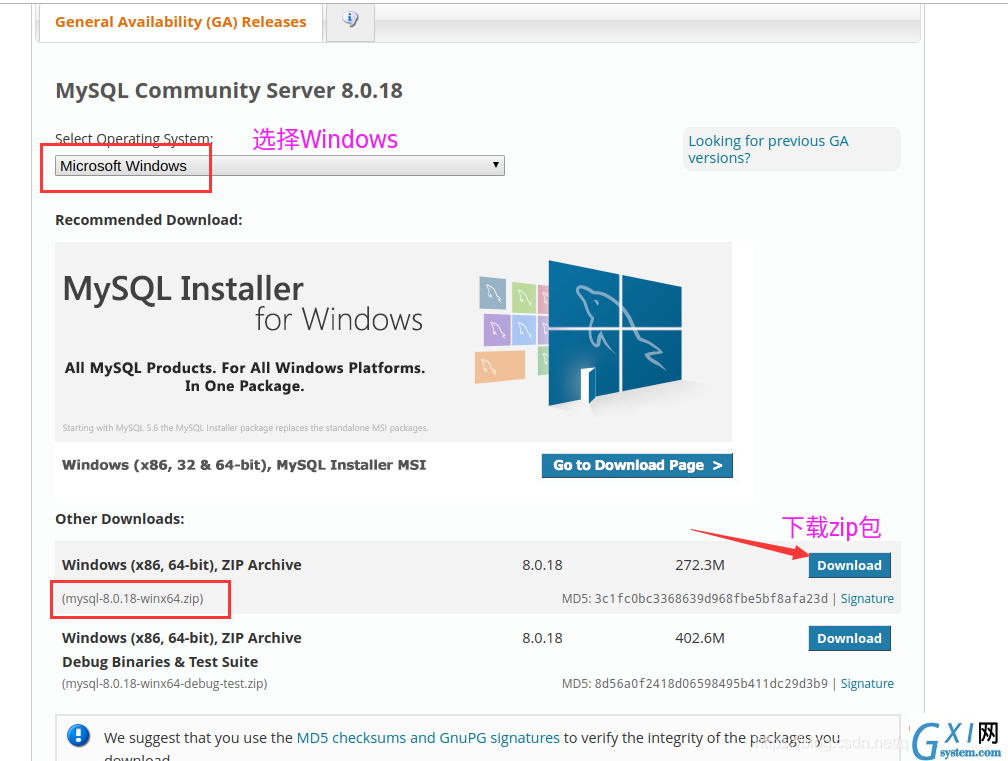Open the Select Operating System dropdown
This screenshot has width=1008, height=761.
click(x=280, y=166)
